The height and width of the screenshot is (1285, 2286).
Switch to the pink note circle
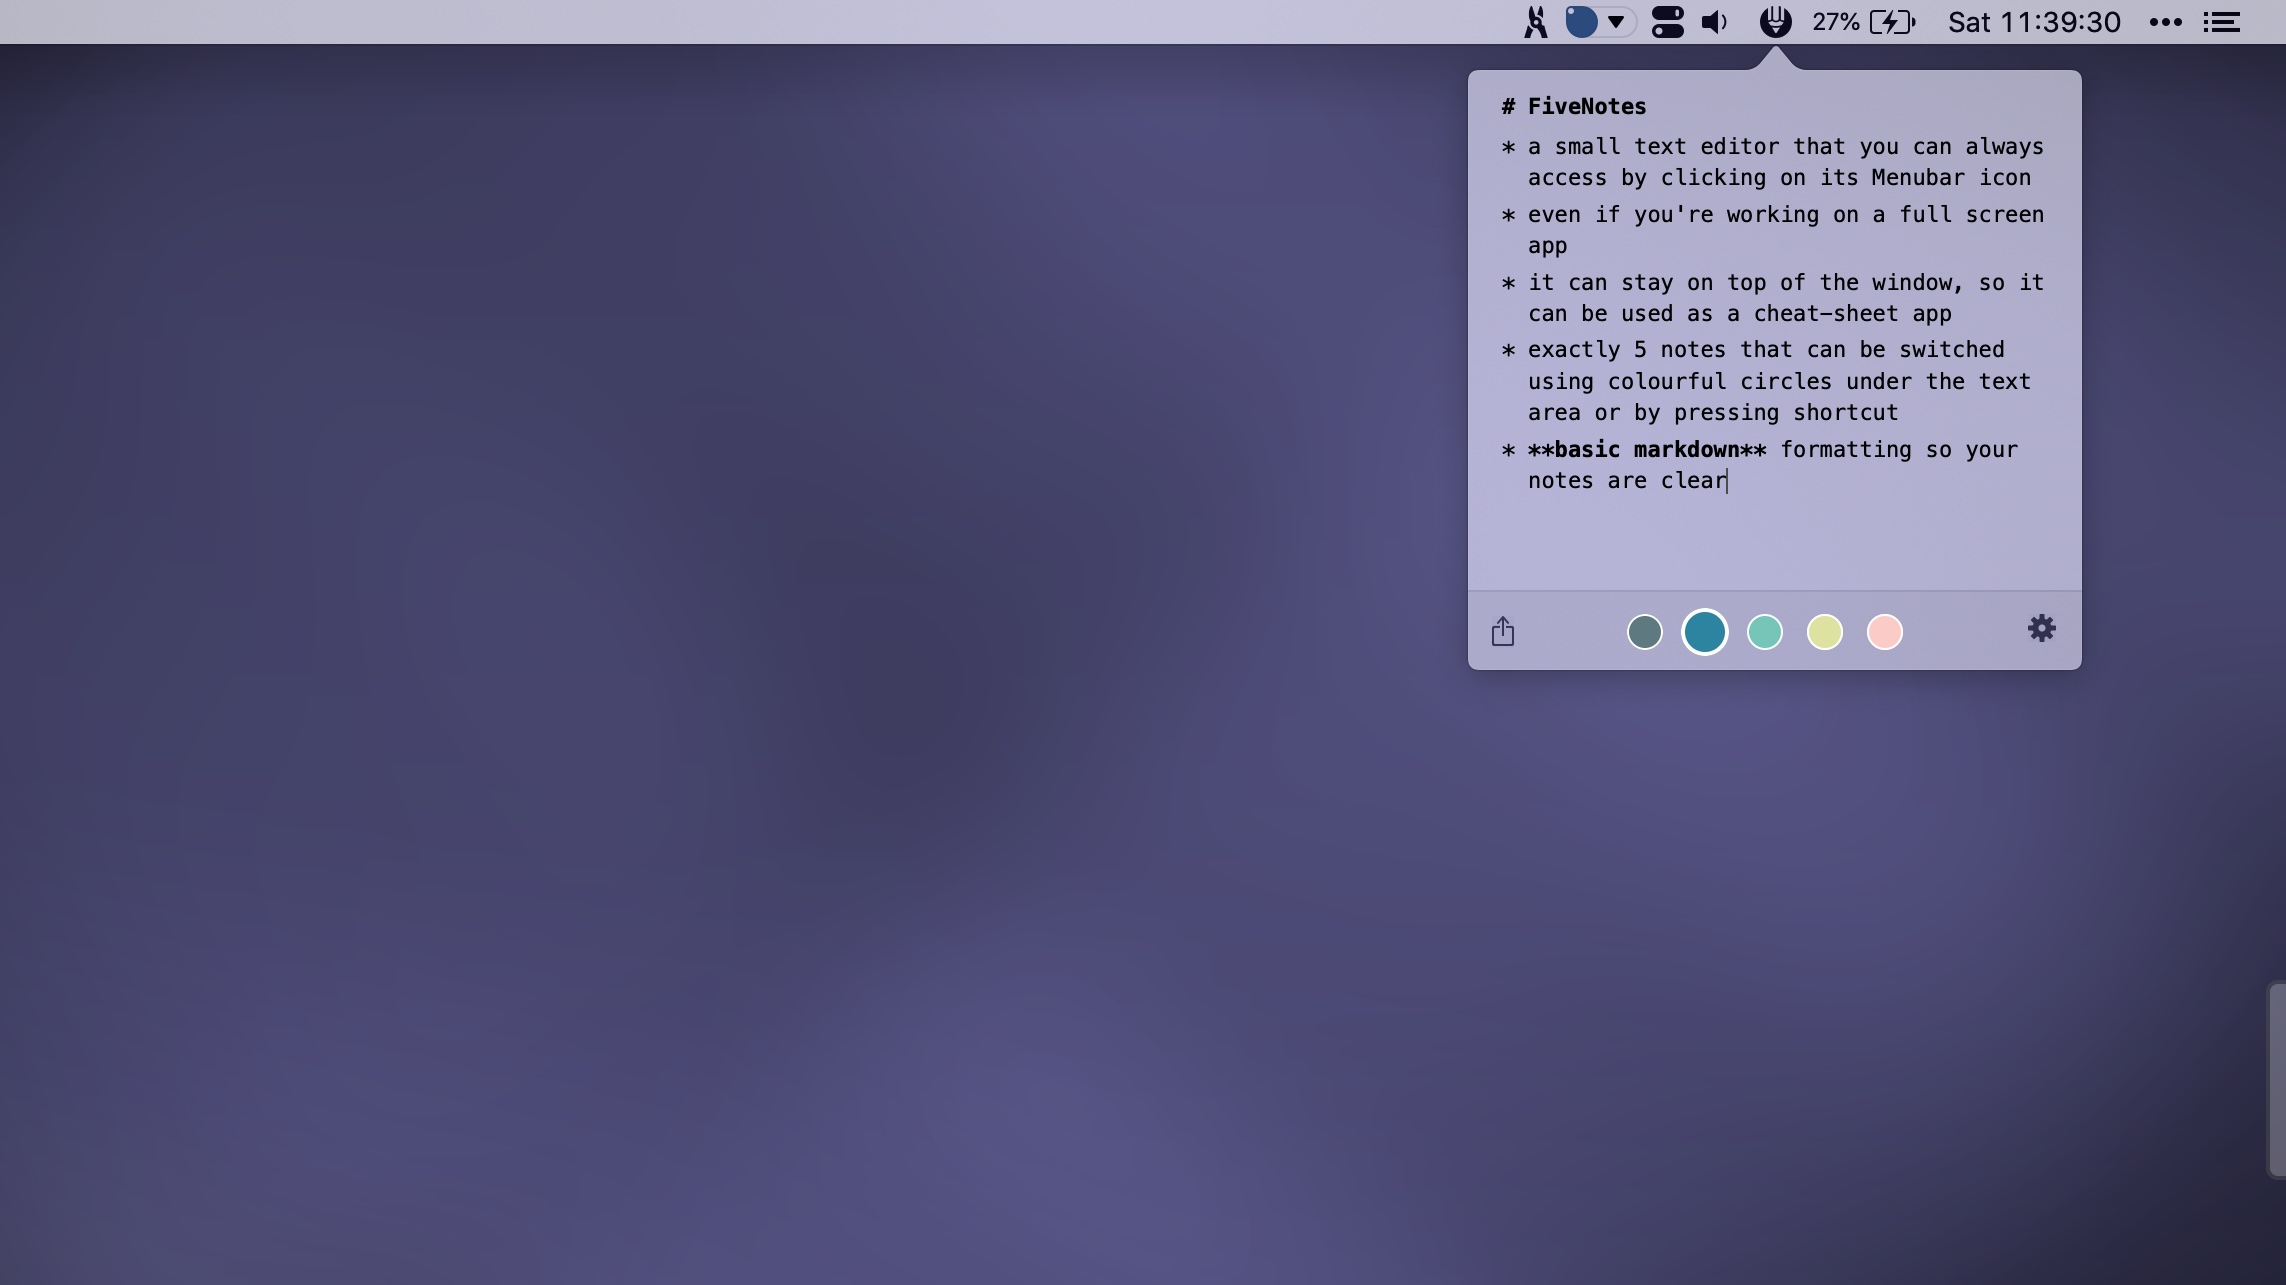pos(1884,632)
